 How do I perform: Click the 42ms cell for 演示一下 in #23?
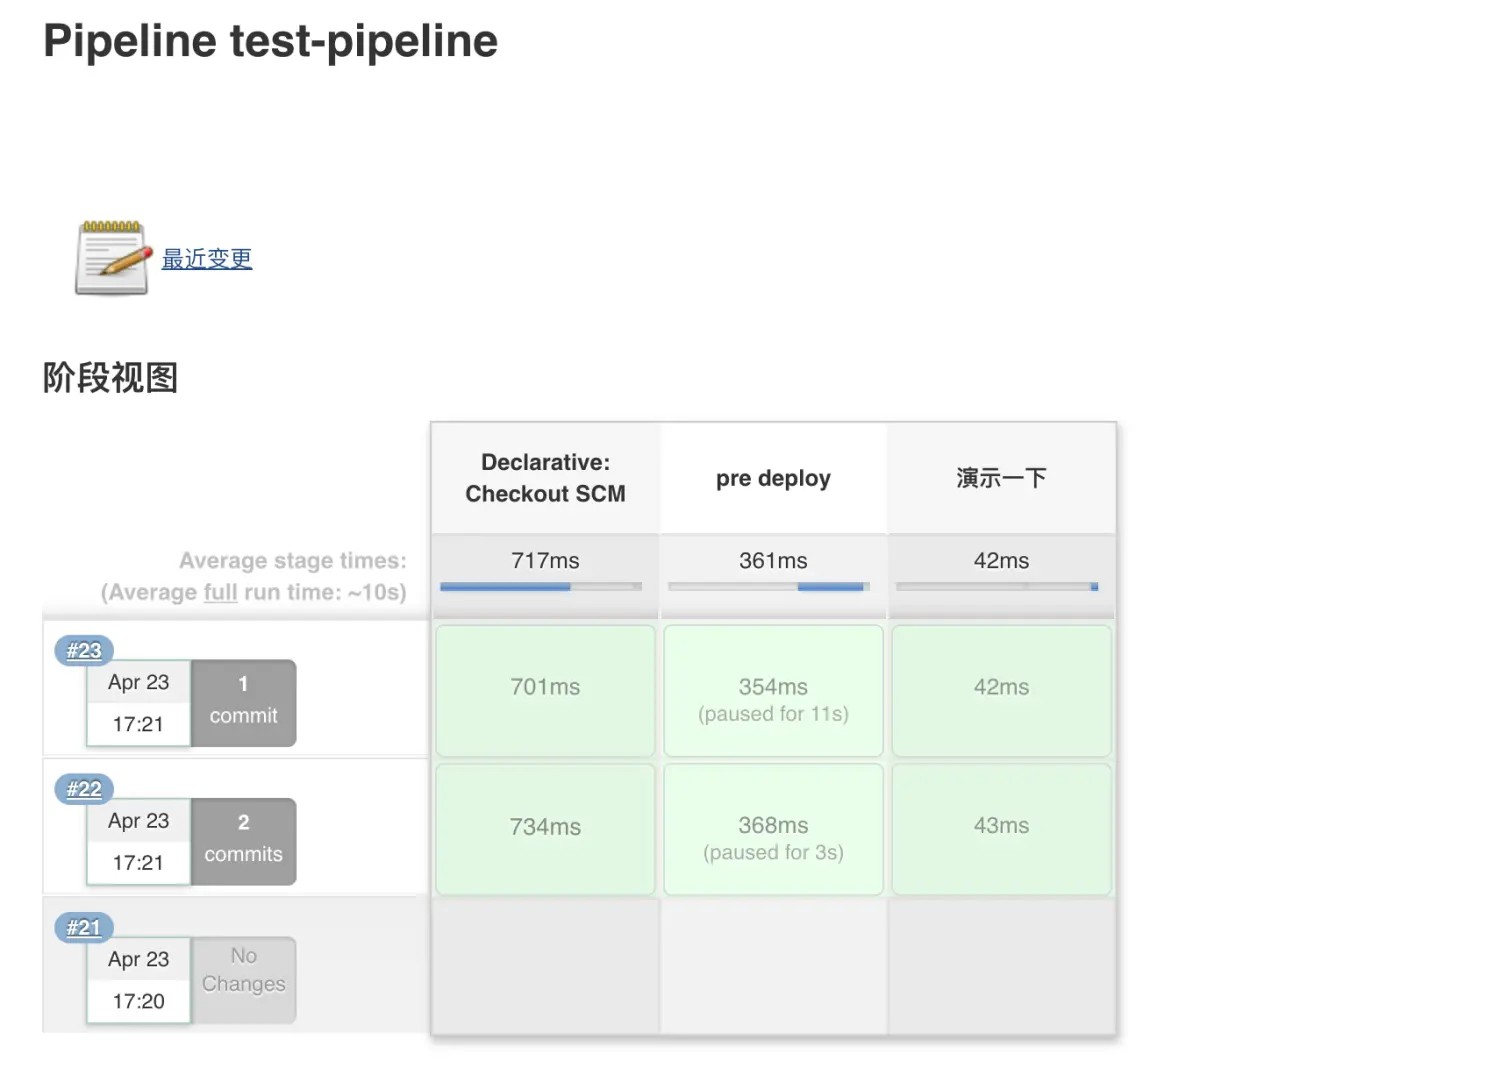(x=1000, y=689)
